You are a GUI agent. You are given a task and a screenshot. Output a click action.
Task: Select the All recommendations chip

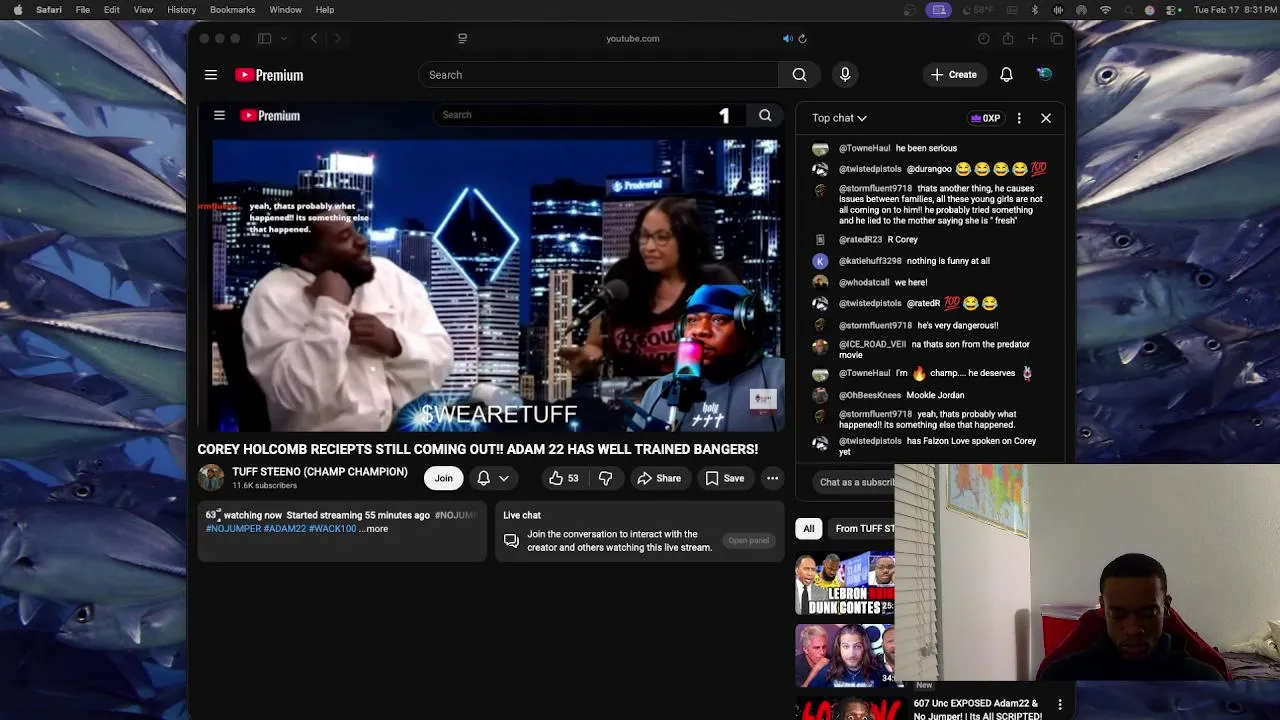tap(808, 529)
